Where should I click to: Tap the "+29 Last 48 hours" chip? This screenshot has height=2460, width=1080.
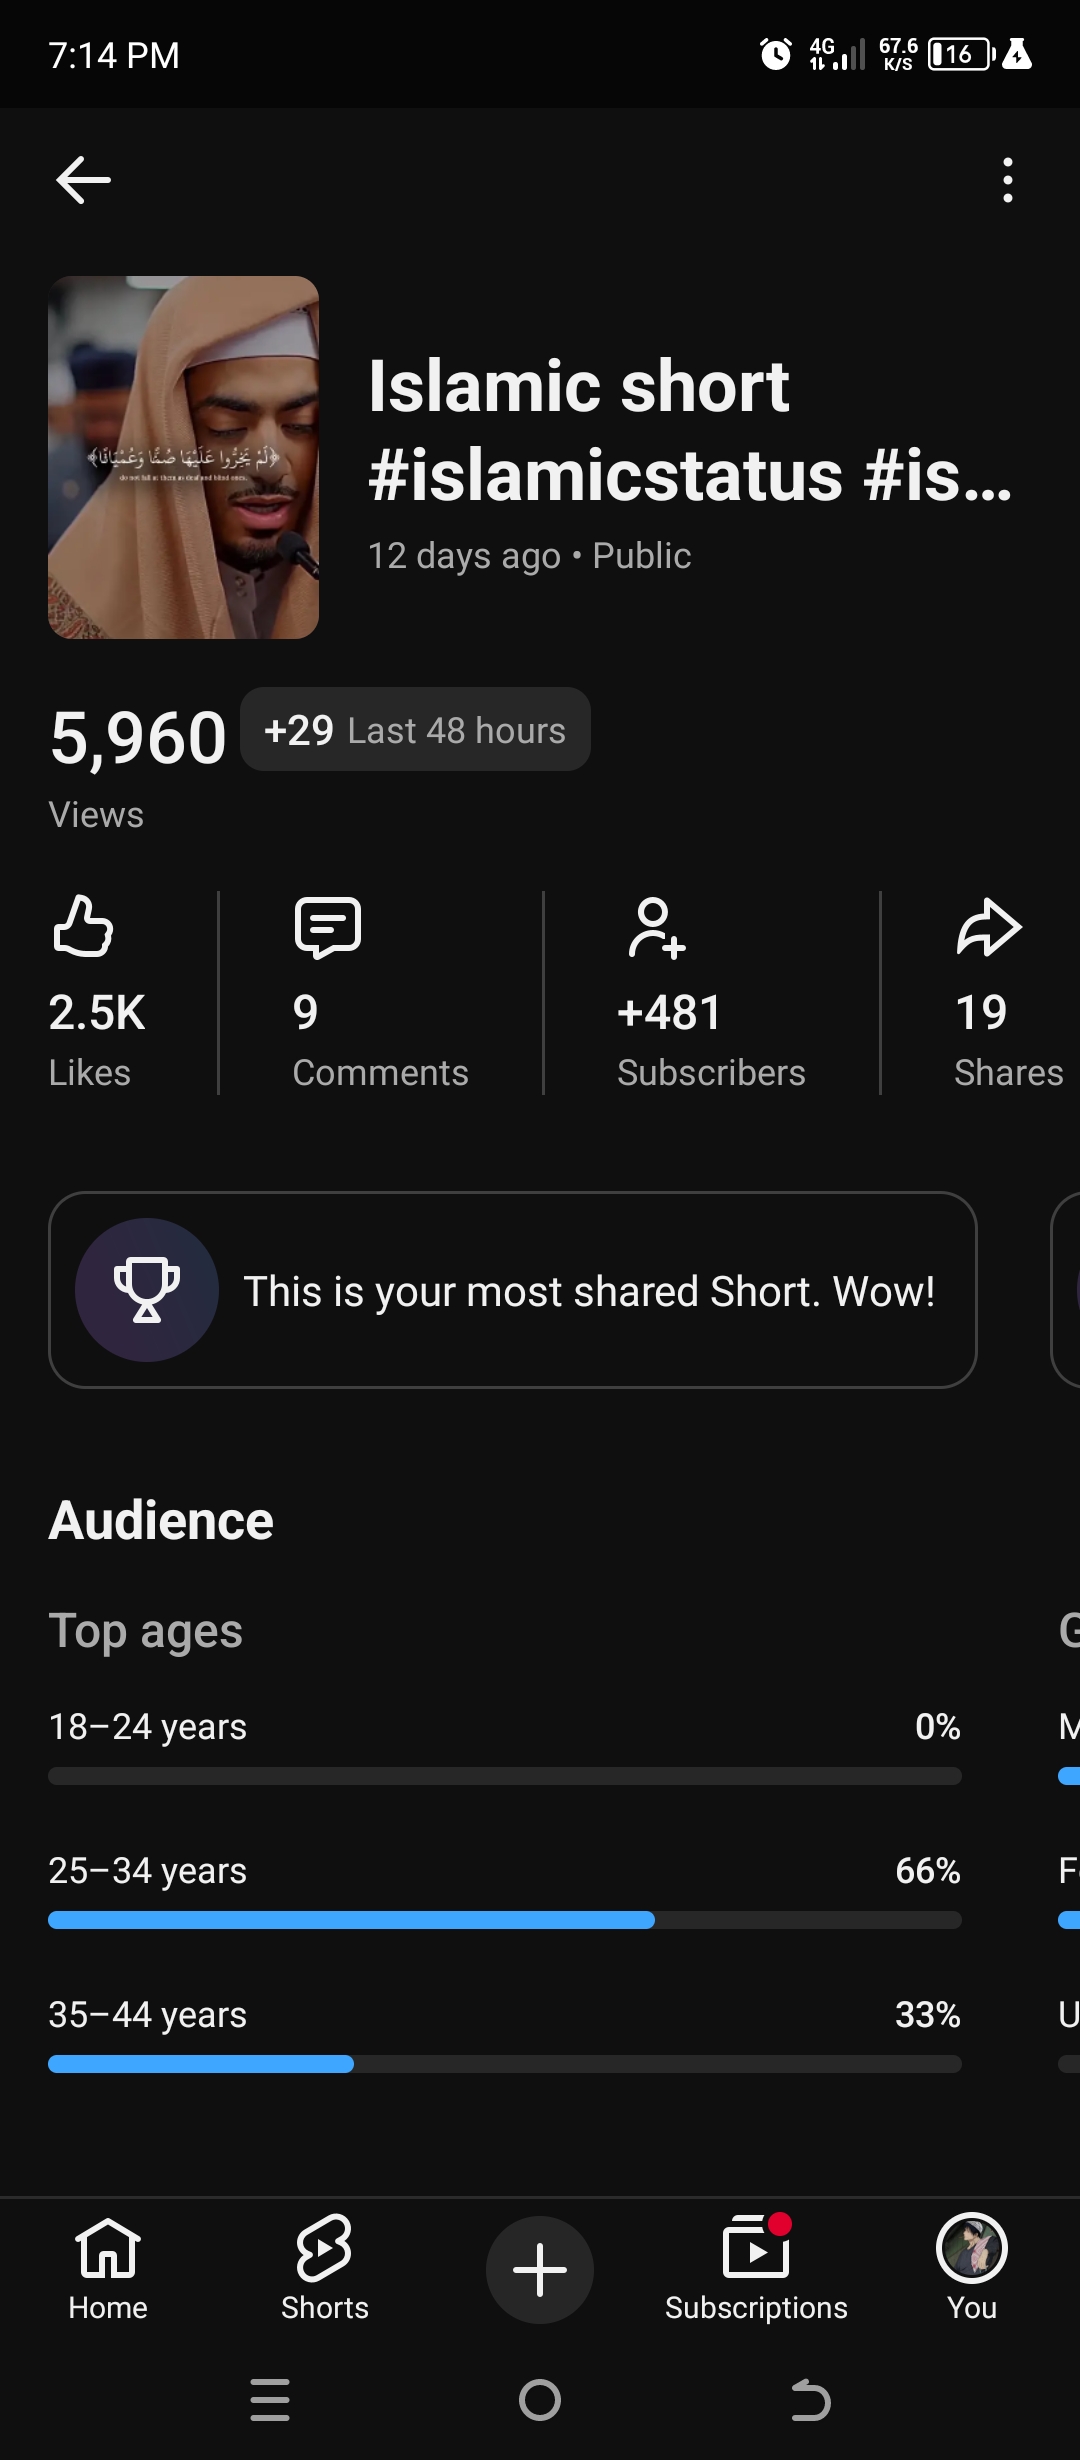click(415, 730)
